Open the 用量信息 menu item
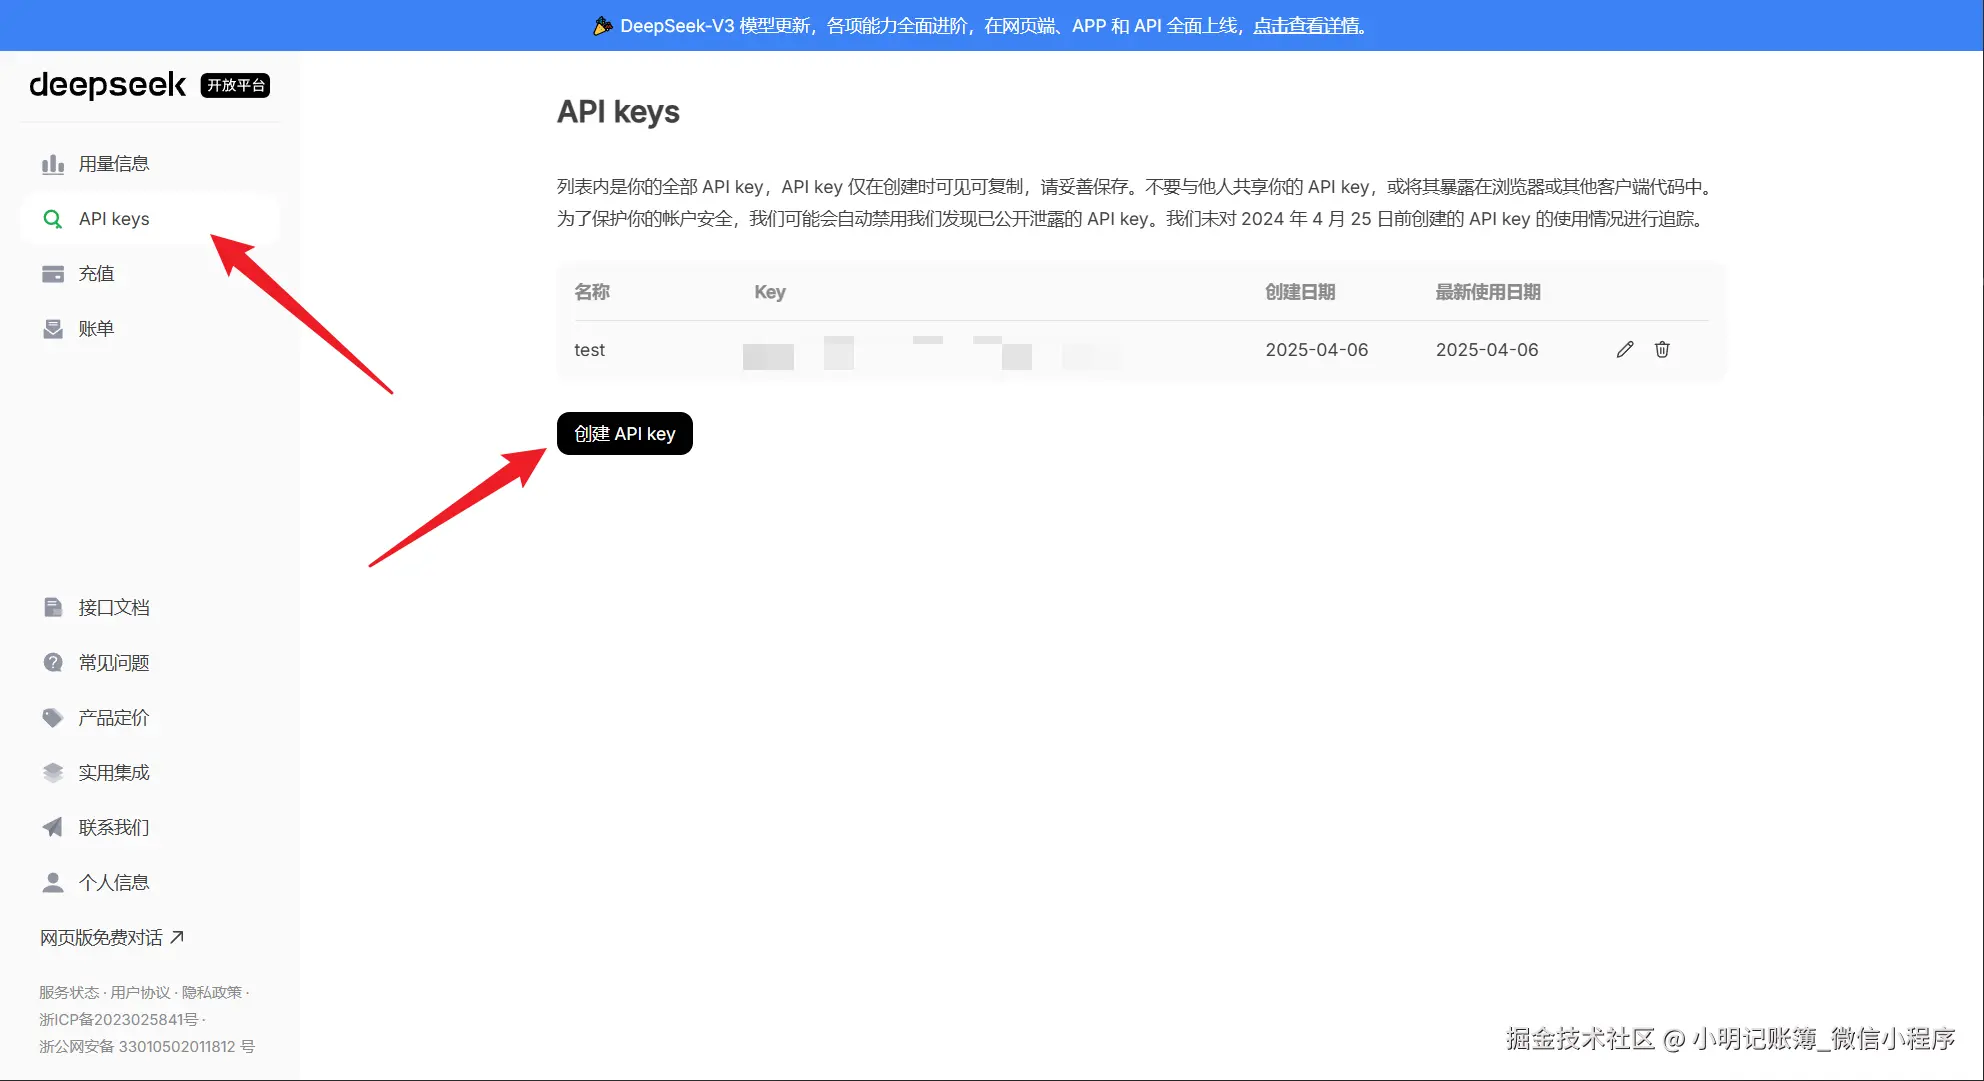This screenshot has height=1081, width=1984. point(114,164)
